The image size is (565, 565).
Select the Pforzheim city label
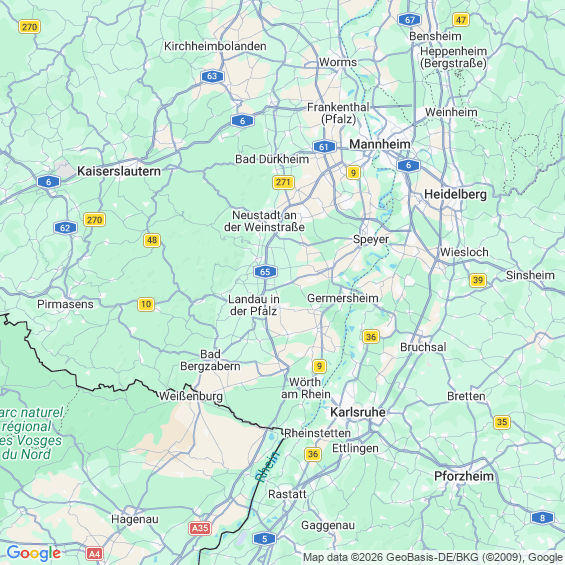pyautogui.click(x=464, y=476)
